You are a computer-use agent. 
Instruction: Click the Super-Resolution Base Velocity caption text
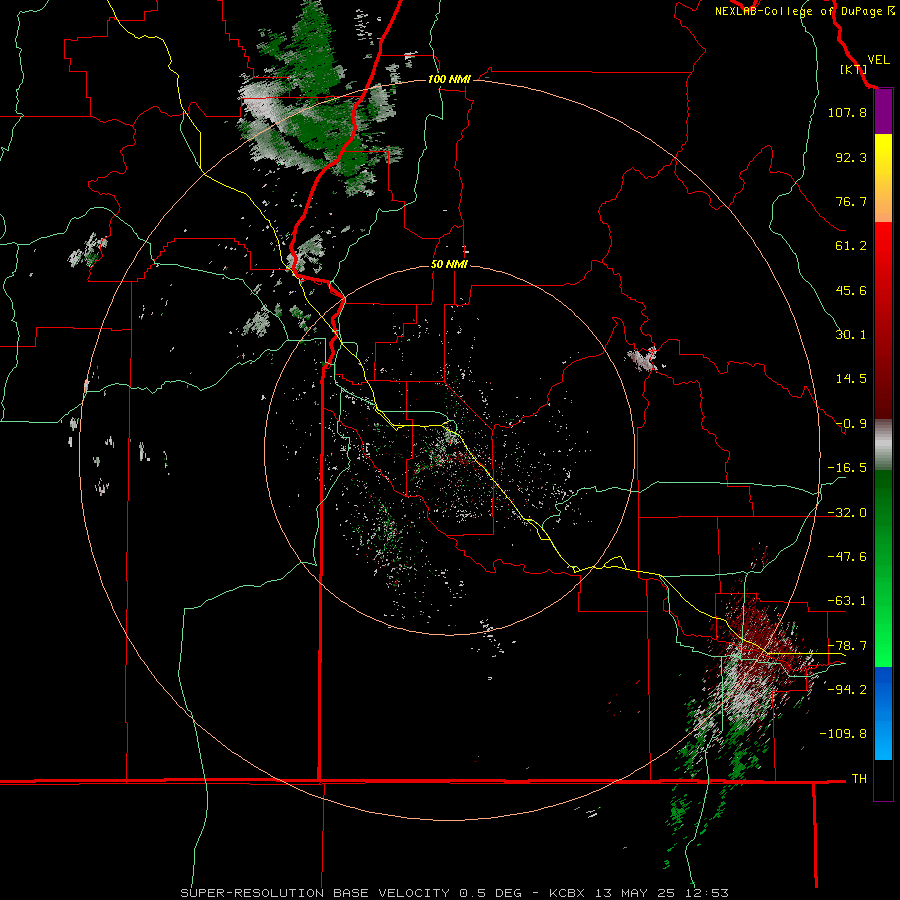pyautogui.click(x=454, y=893)
